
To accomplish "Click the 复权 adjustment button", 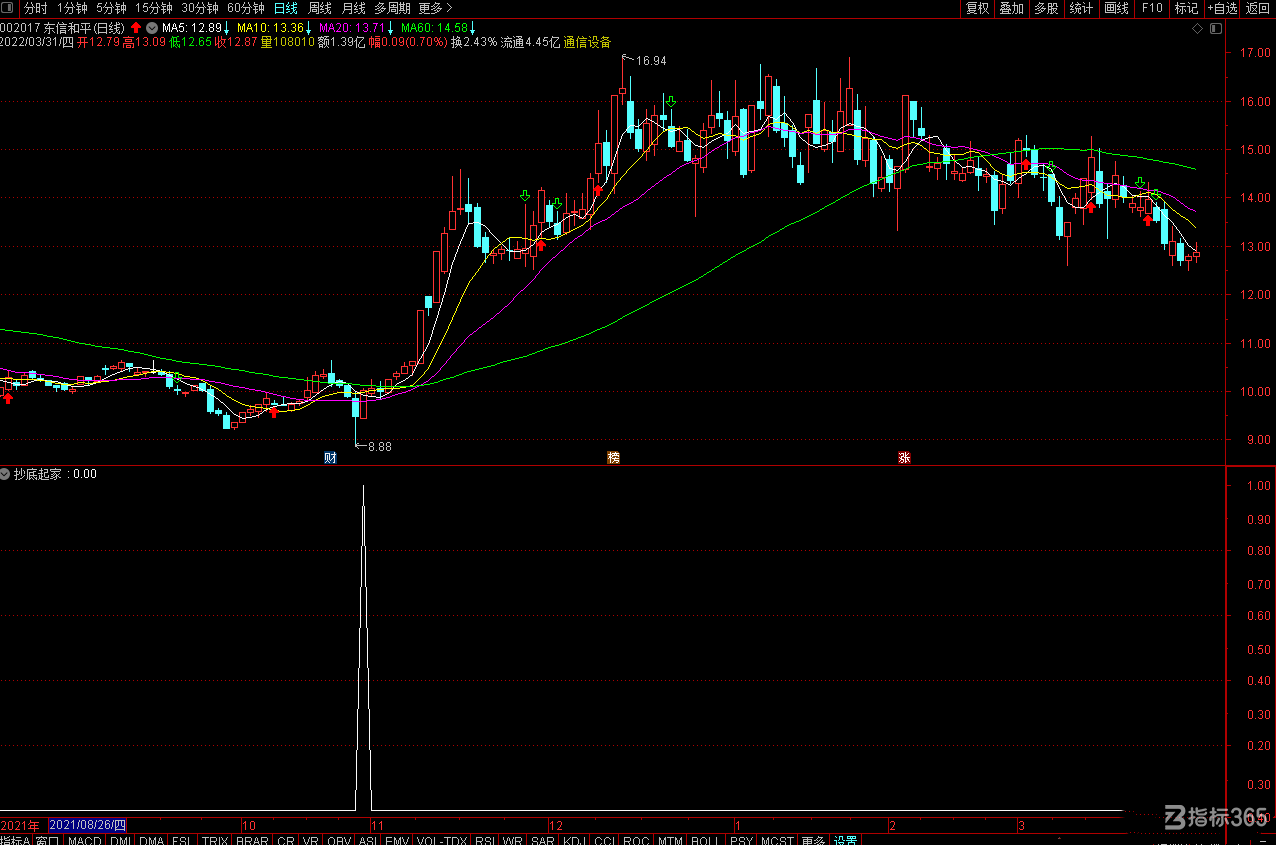I will 977,8.
